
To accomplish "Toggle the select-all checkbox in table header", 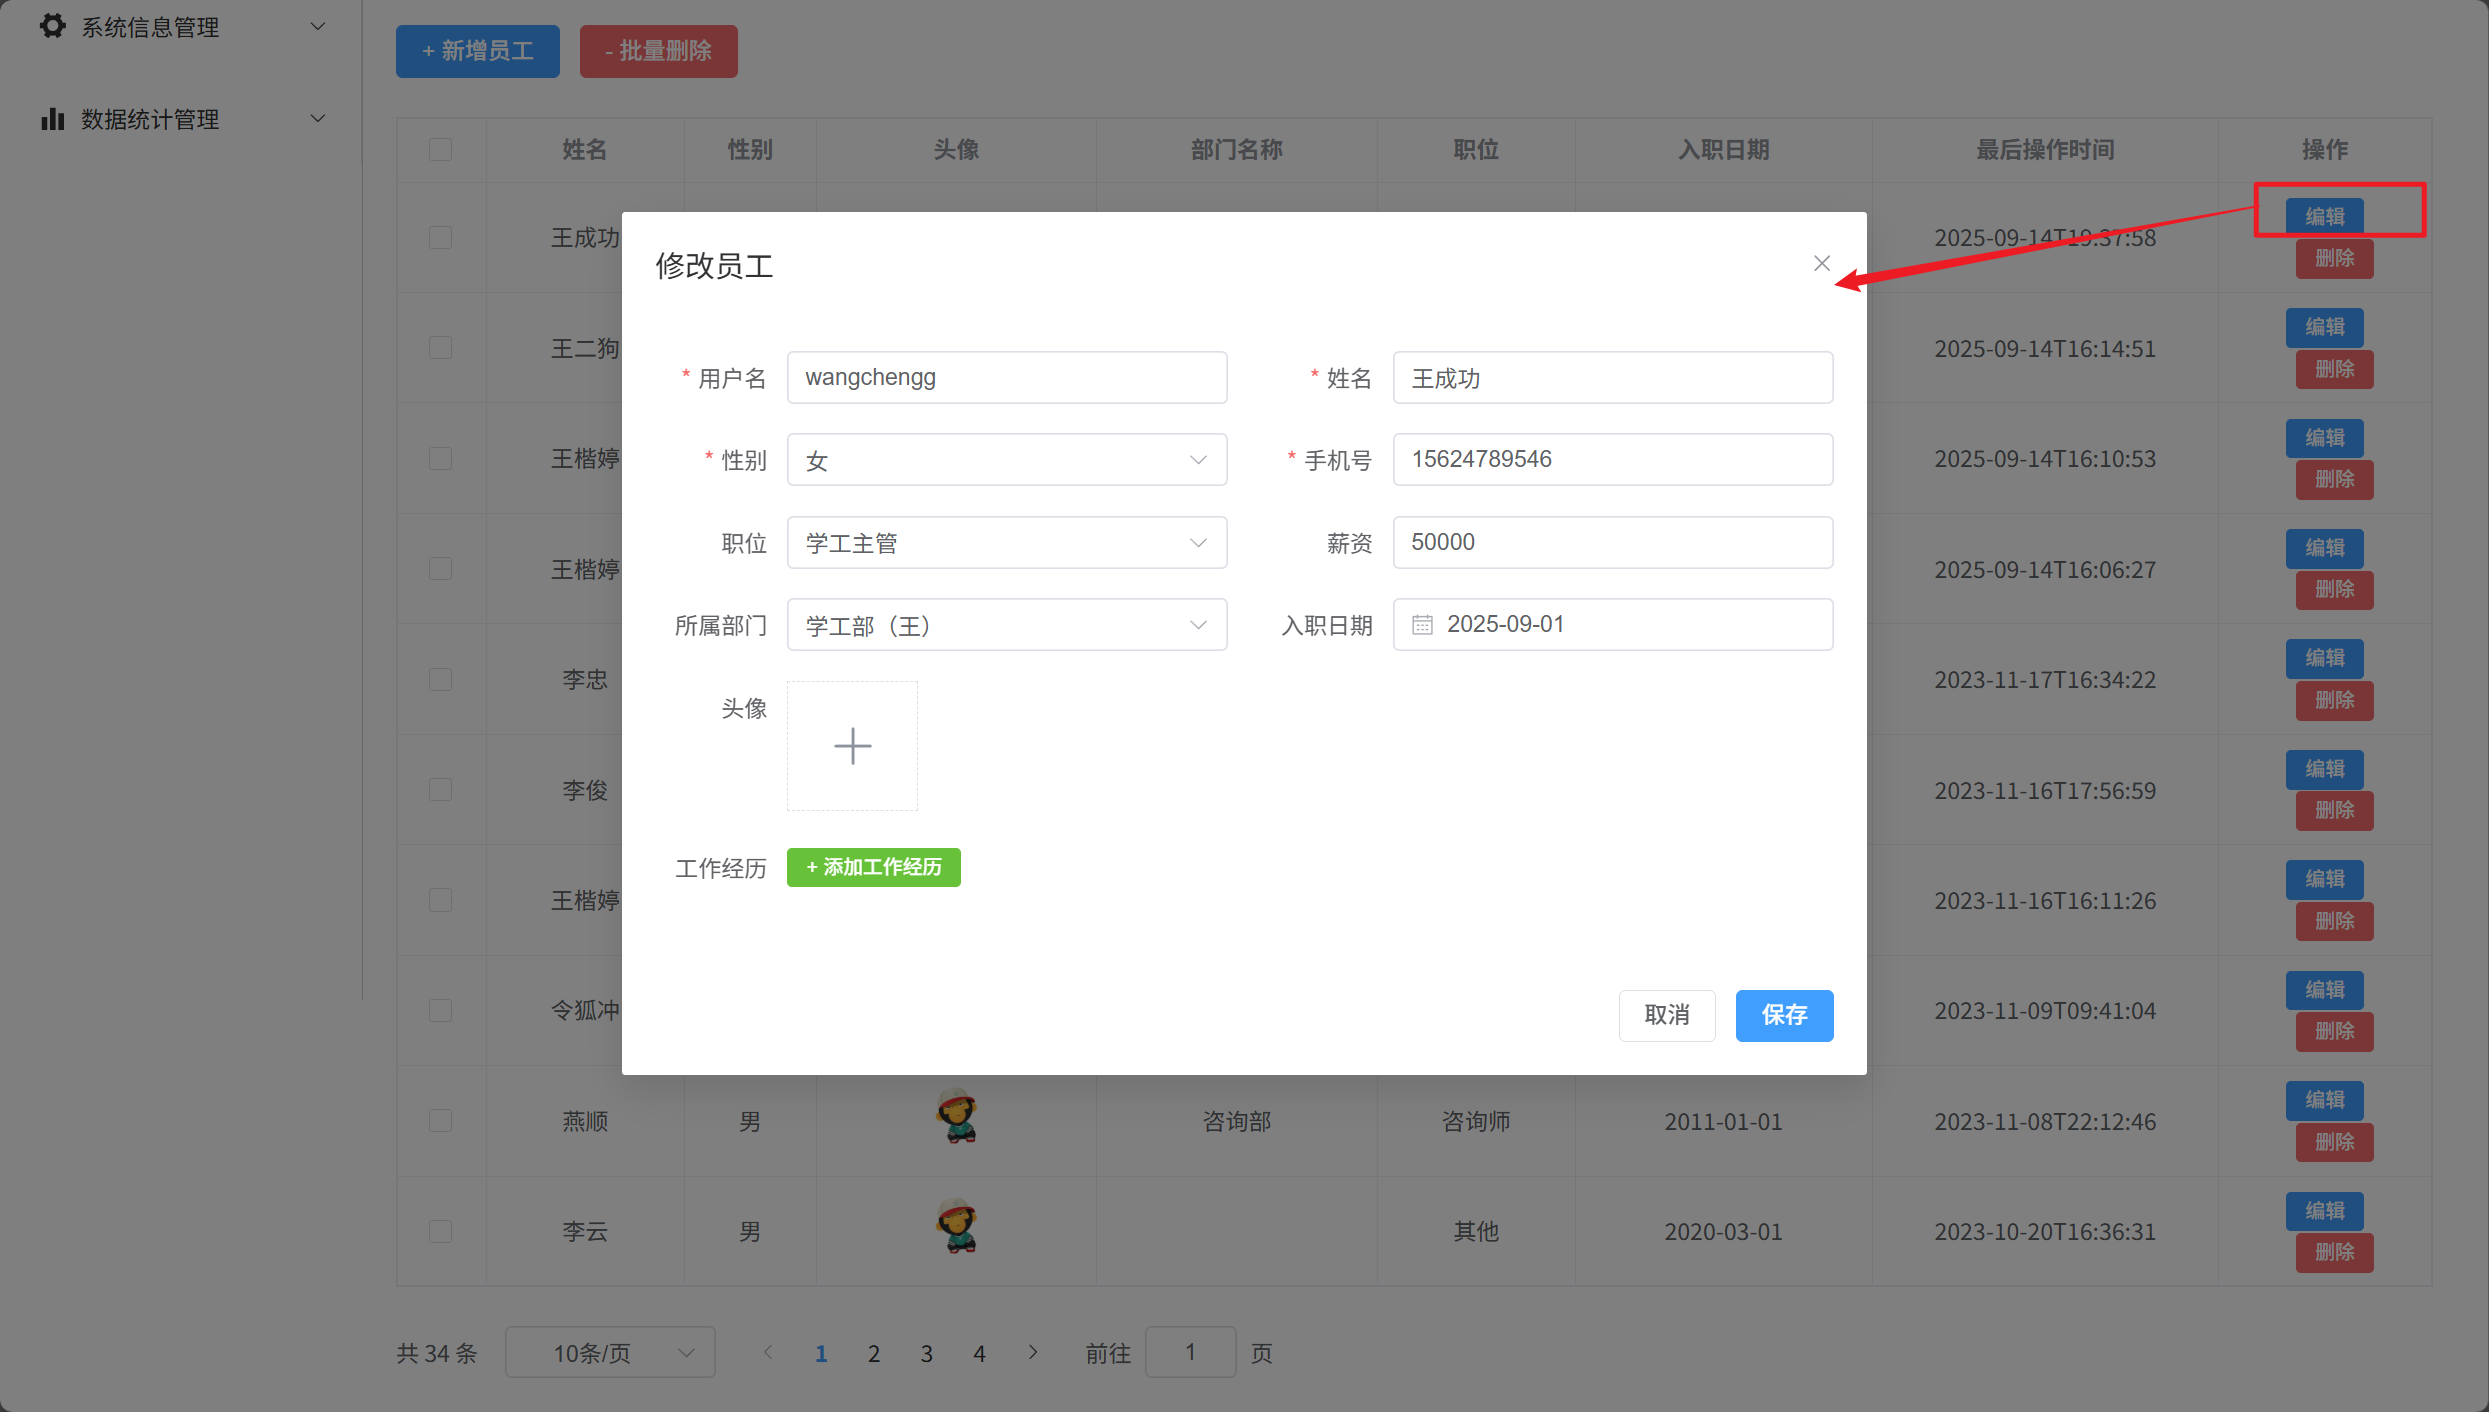I will [440, 150].
